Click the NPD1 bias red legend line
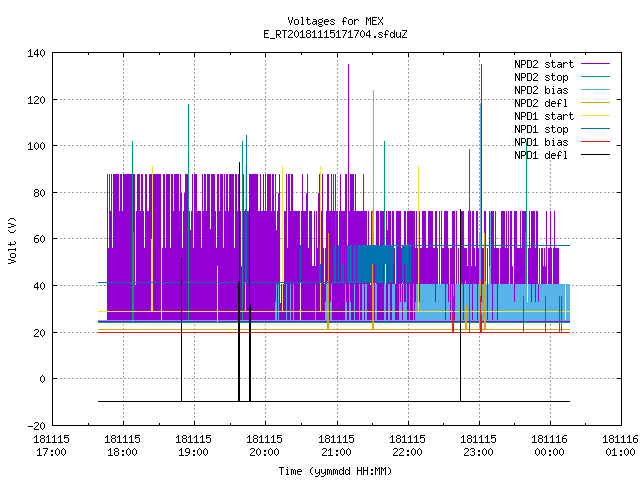Viewport: 640px width, 480px height. (595, 142)
